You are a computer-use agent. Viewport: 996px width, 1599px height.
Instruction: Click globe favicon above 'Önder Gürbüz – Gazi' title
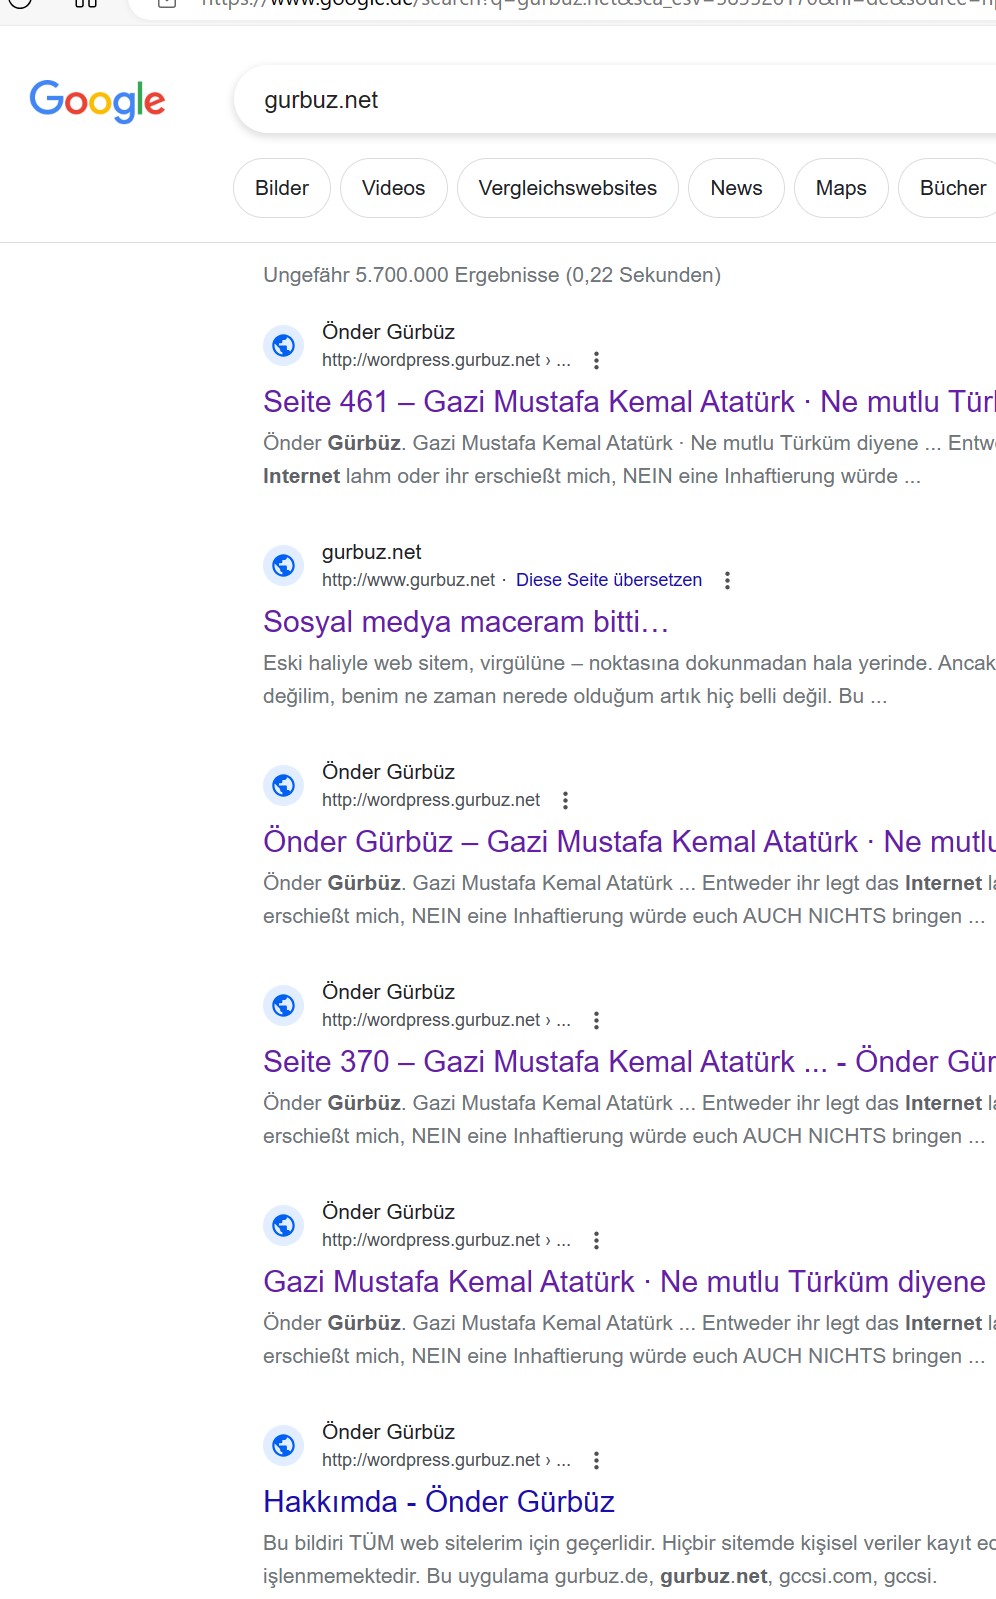coord(284,785)
